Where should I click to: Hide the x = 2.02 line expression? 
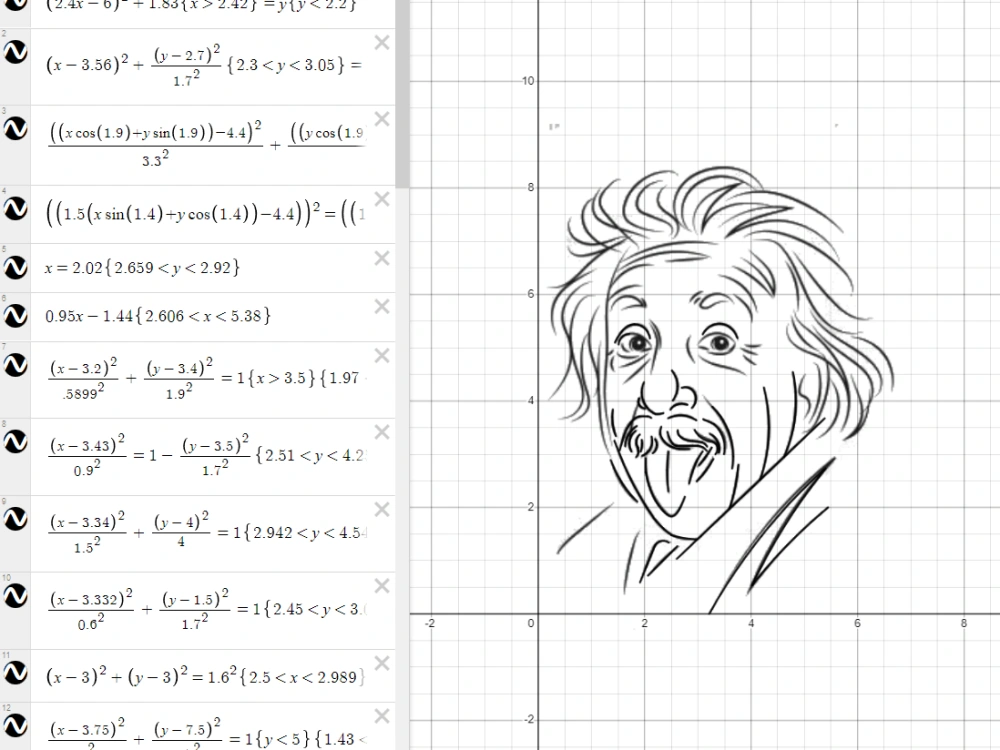pos(15,268)
